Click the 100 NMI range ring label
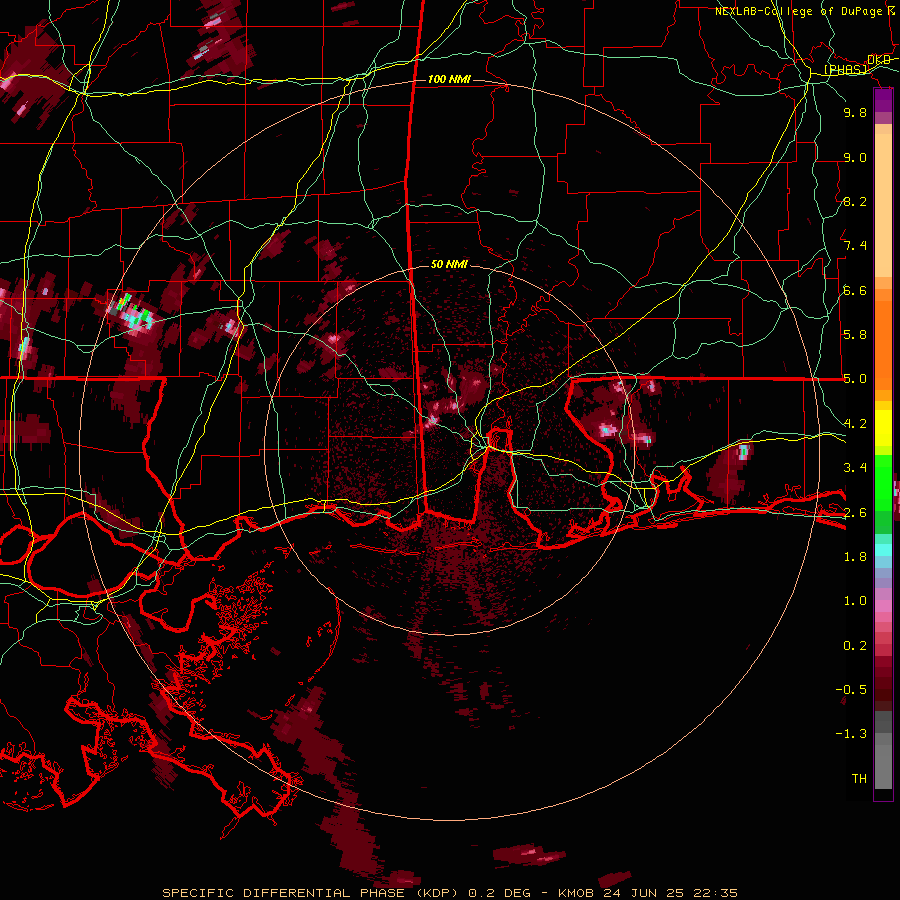900x900 pixels. [x=449, y=79]
